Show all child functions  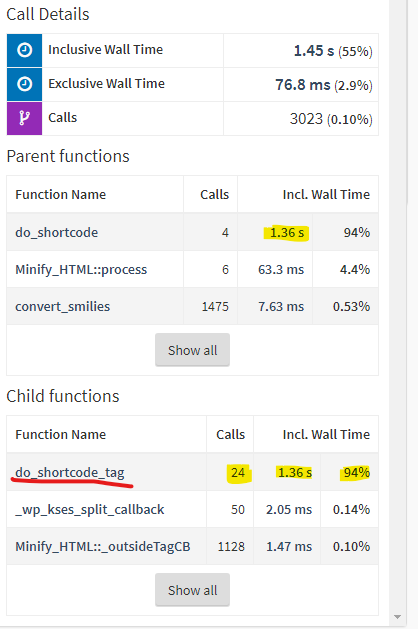(x=193, y=590)
